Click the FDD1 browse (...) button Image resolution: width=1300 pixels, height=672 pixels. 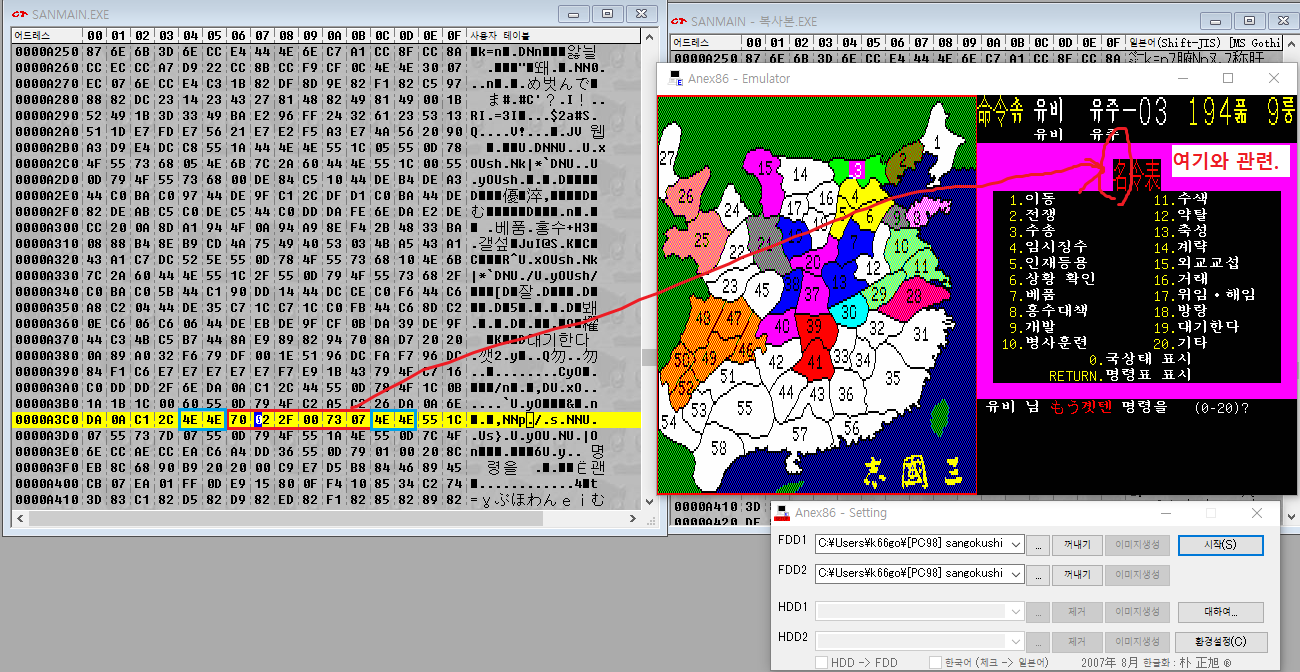1040,545
